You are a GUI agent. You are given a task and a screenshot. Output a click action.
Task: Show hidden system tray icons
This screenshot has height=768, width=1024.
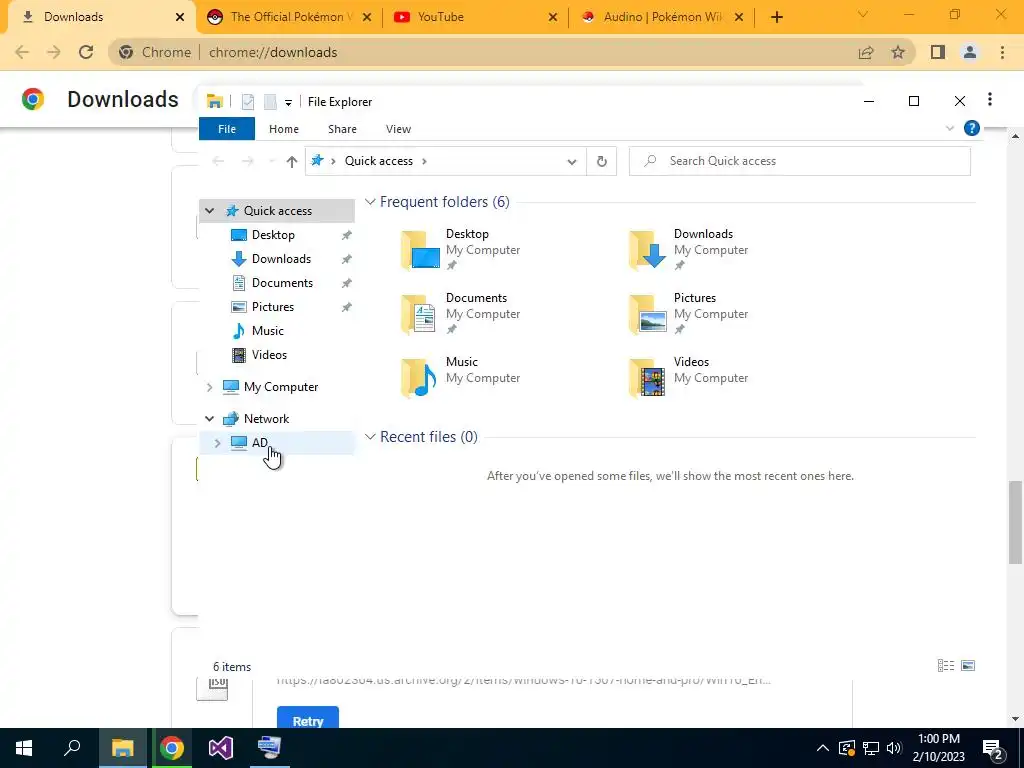pyautogui.click(x=823, y=748)
